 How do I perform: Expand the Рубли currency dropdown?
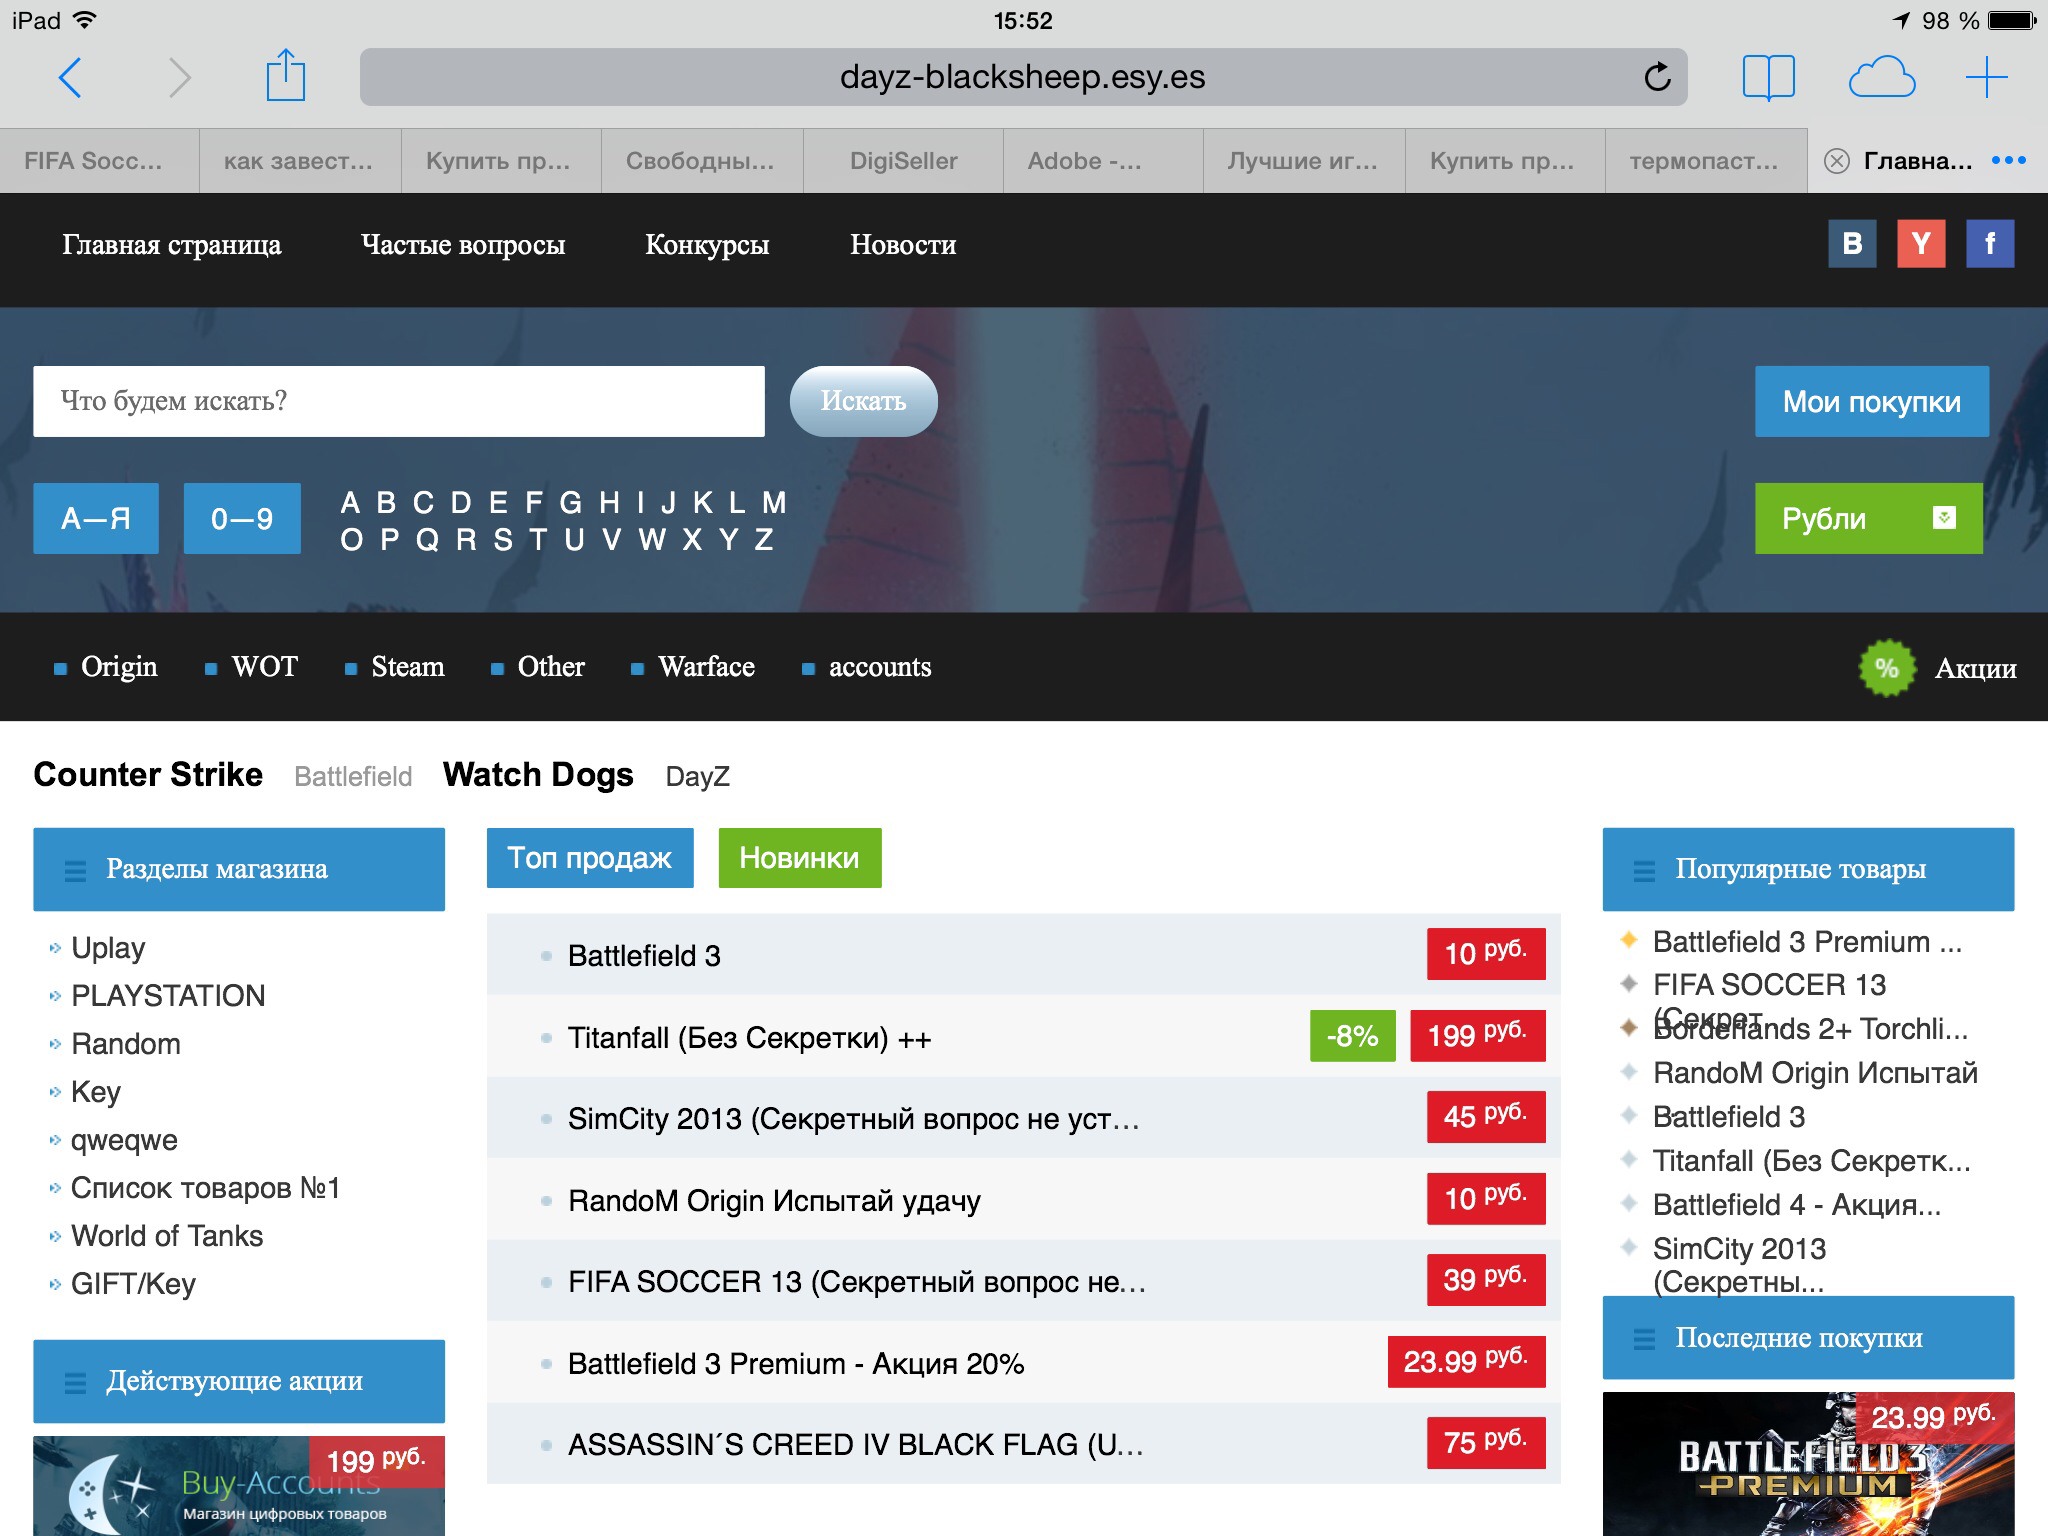pos(1868,518)
